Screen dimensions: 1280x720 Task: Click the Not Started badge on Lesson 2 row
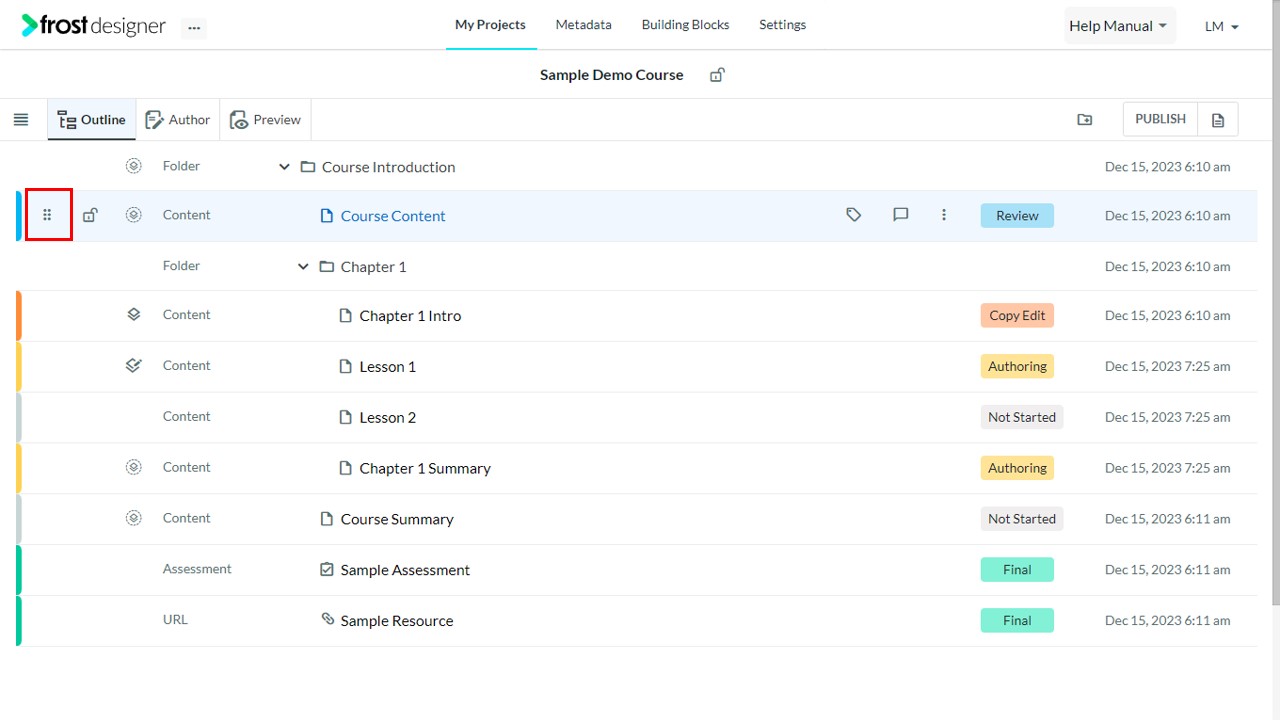pos(1022,417)
